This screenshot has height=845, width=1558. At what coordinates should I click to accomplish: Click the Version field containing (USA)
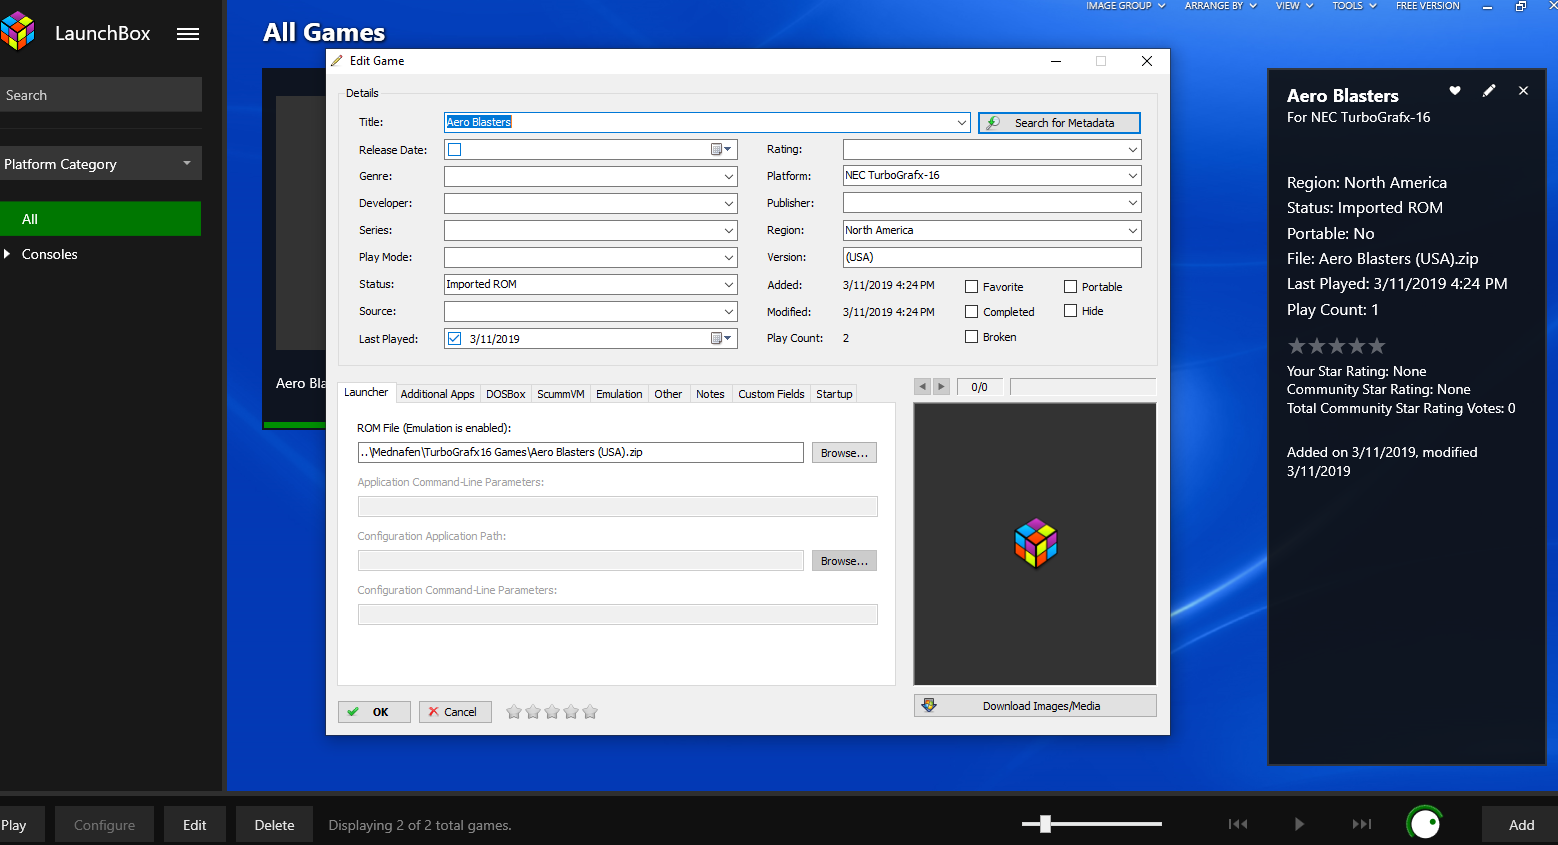pyautogui.click(x=992, y=257)
